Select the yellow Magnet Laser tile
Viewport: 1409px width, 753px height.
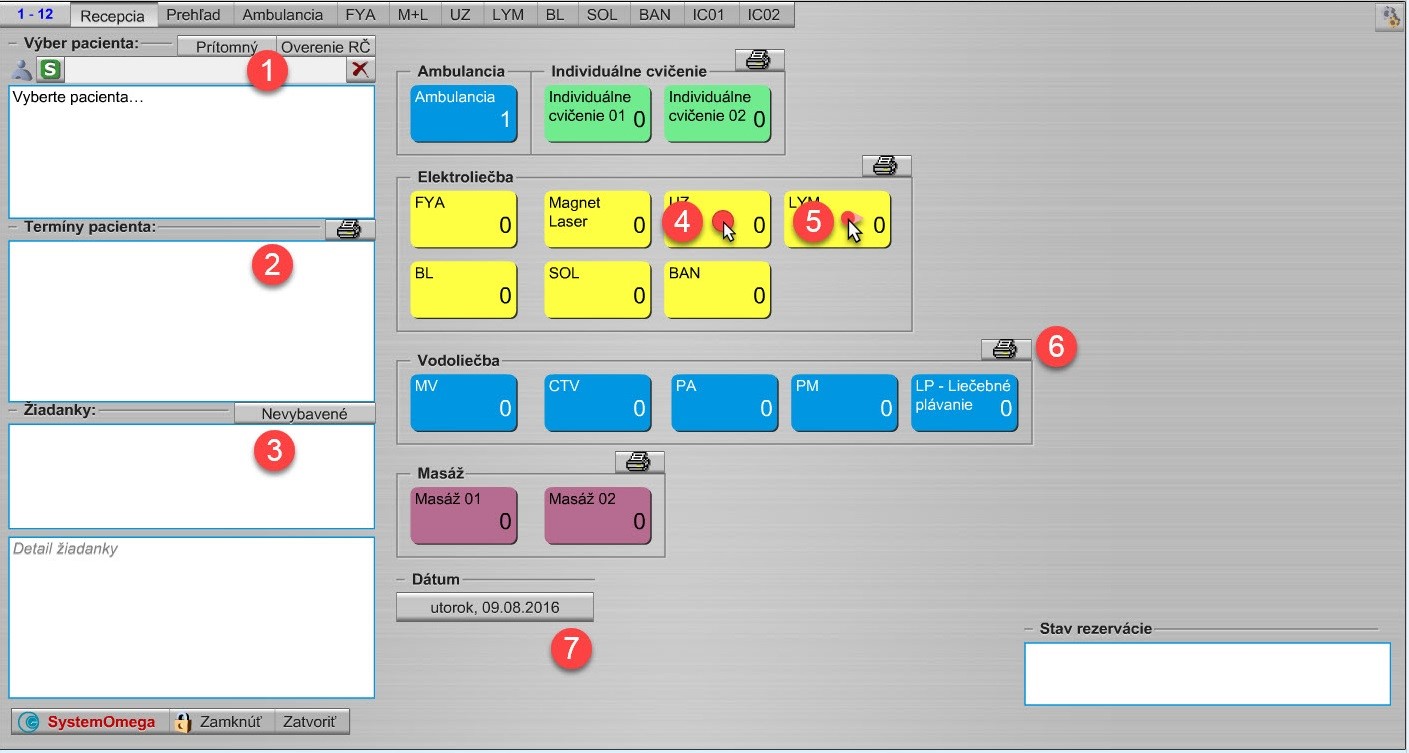pyautogui.click(x=597, y=219)
